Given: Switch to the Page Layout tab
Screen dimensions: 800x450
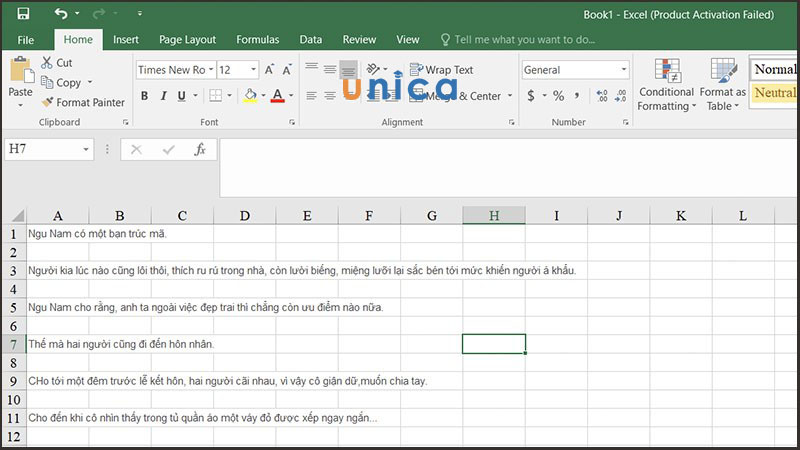Looking at the screenshot, I should pos(187,40).
